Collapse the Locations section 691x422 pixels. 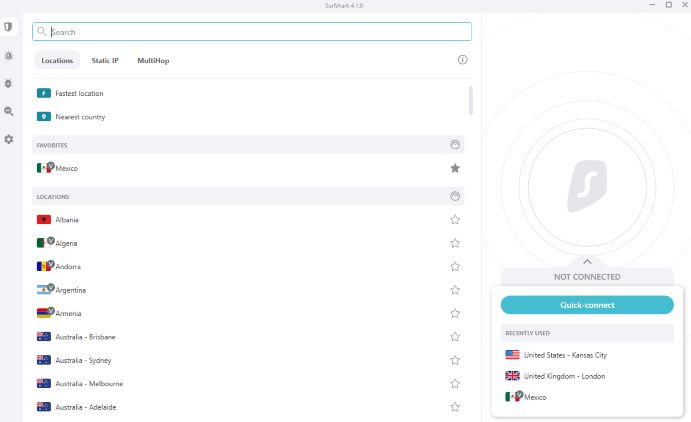[x=455, y=196]
